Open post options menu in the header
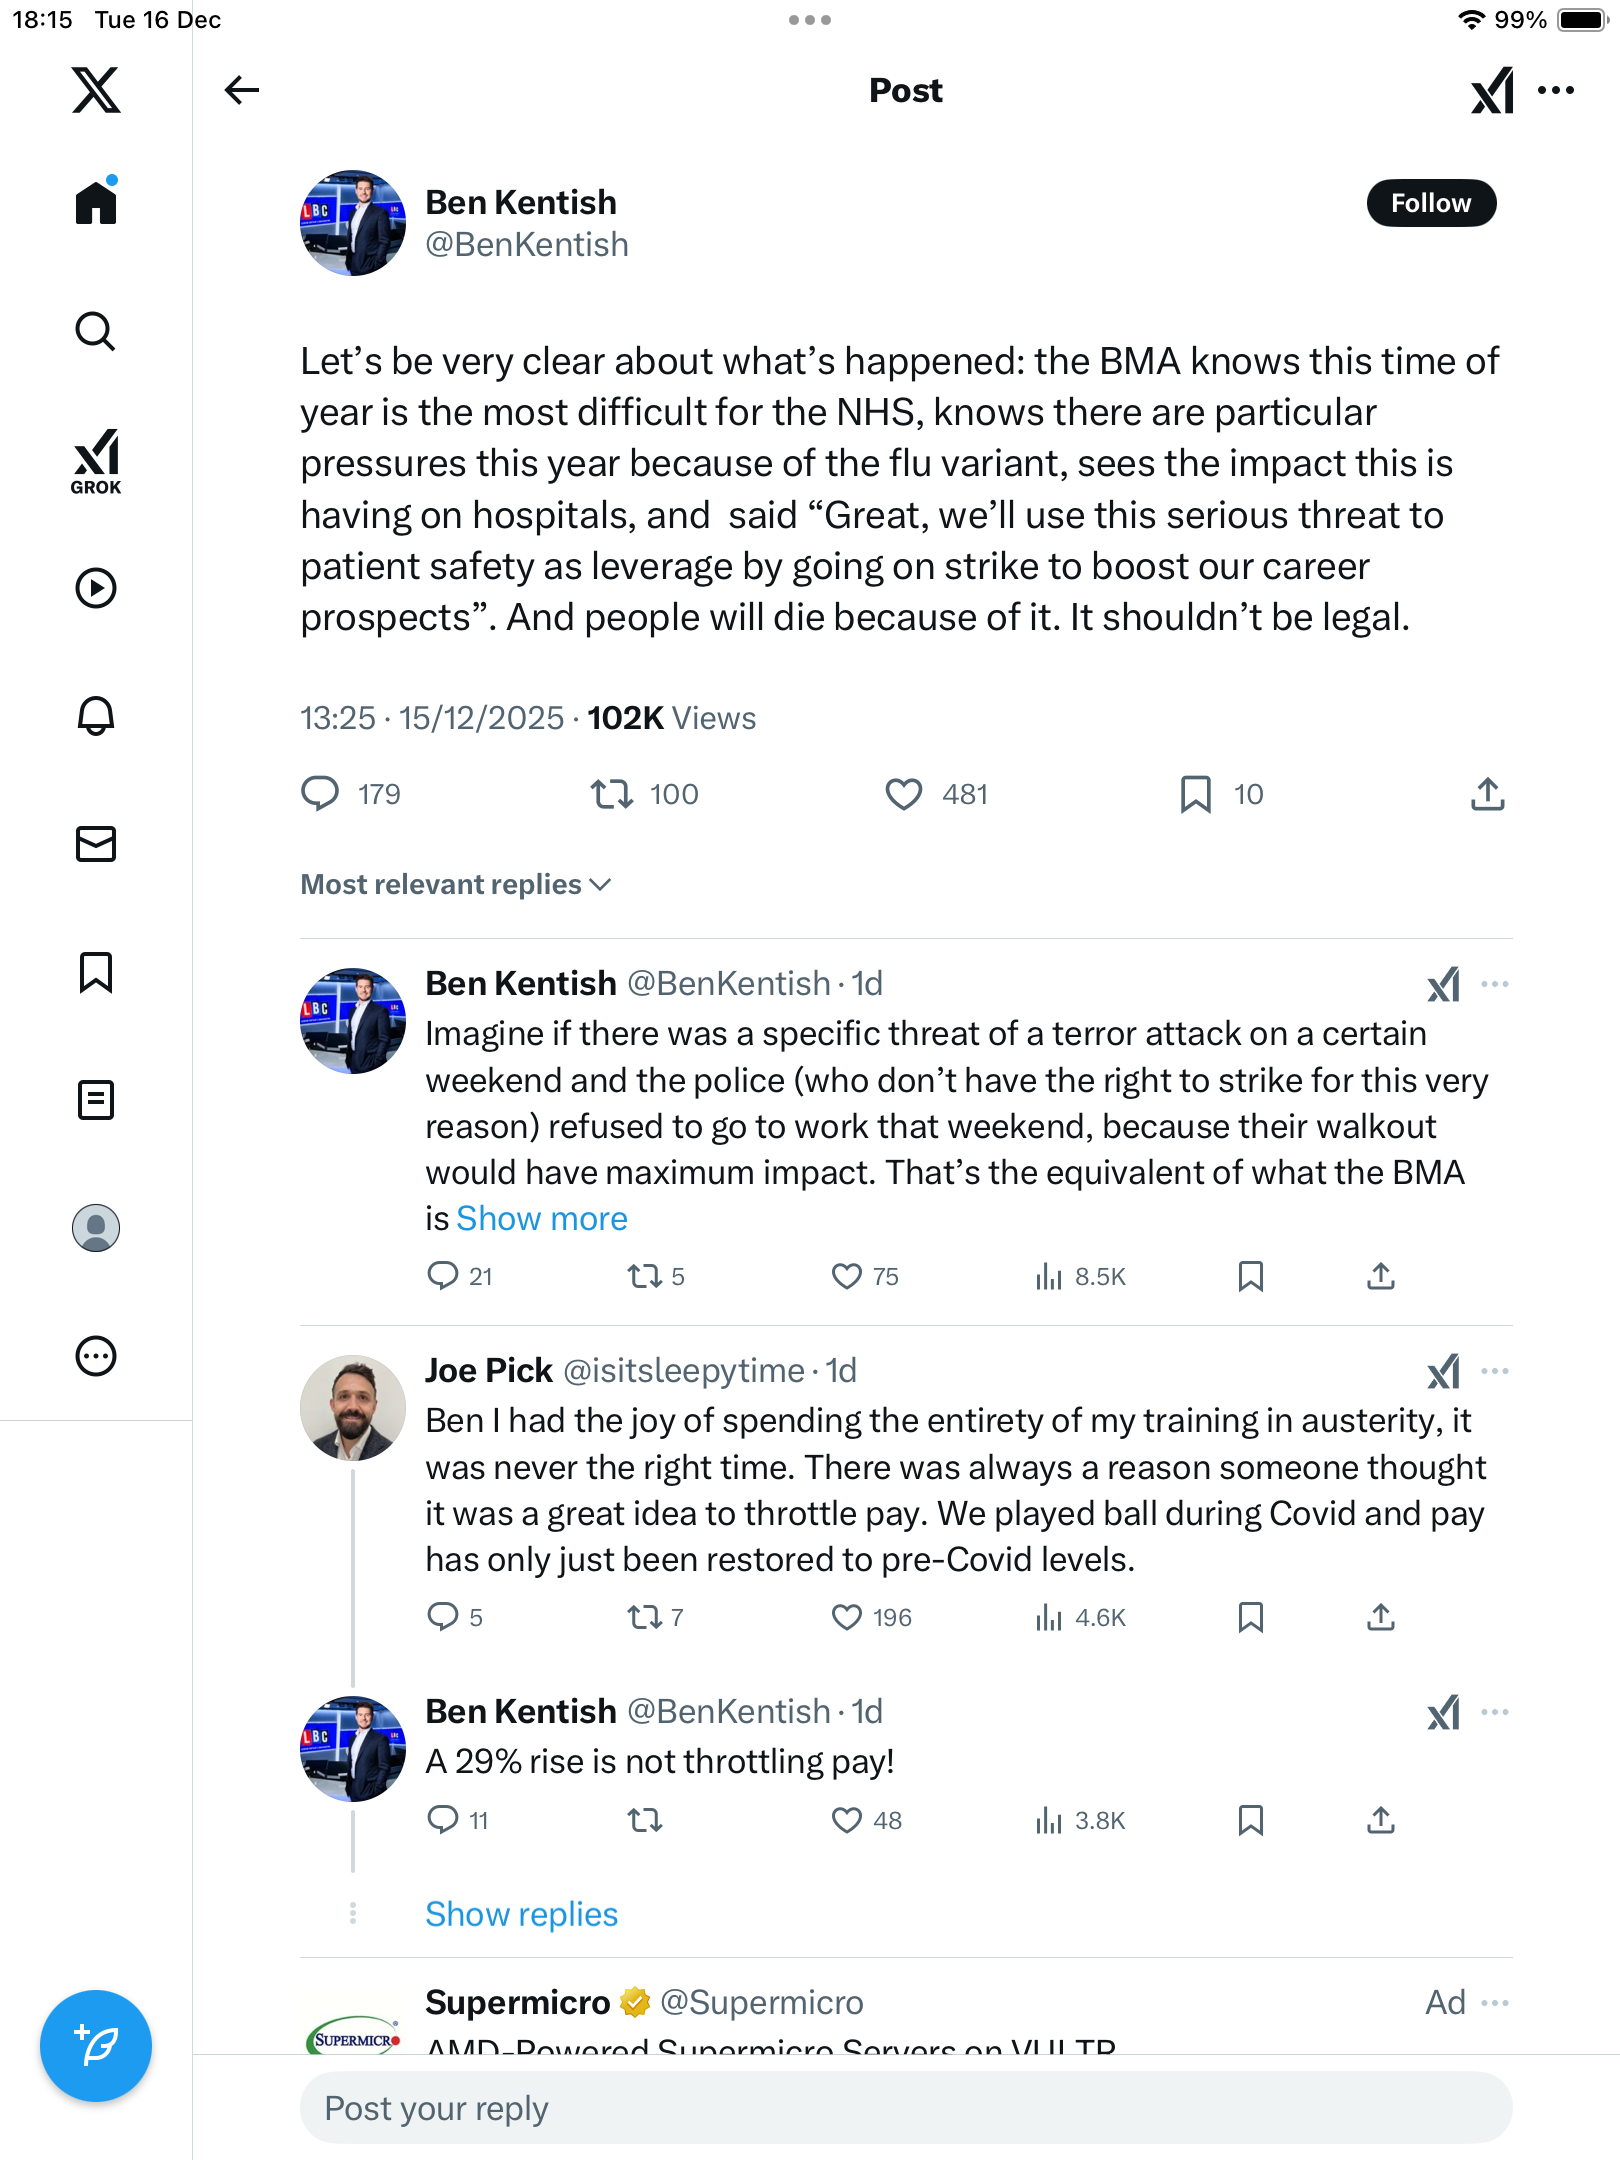The height and width of the screenshot is (2160, 1620). point(1556,90)
